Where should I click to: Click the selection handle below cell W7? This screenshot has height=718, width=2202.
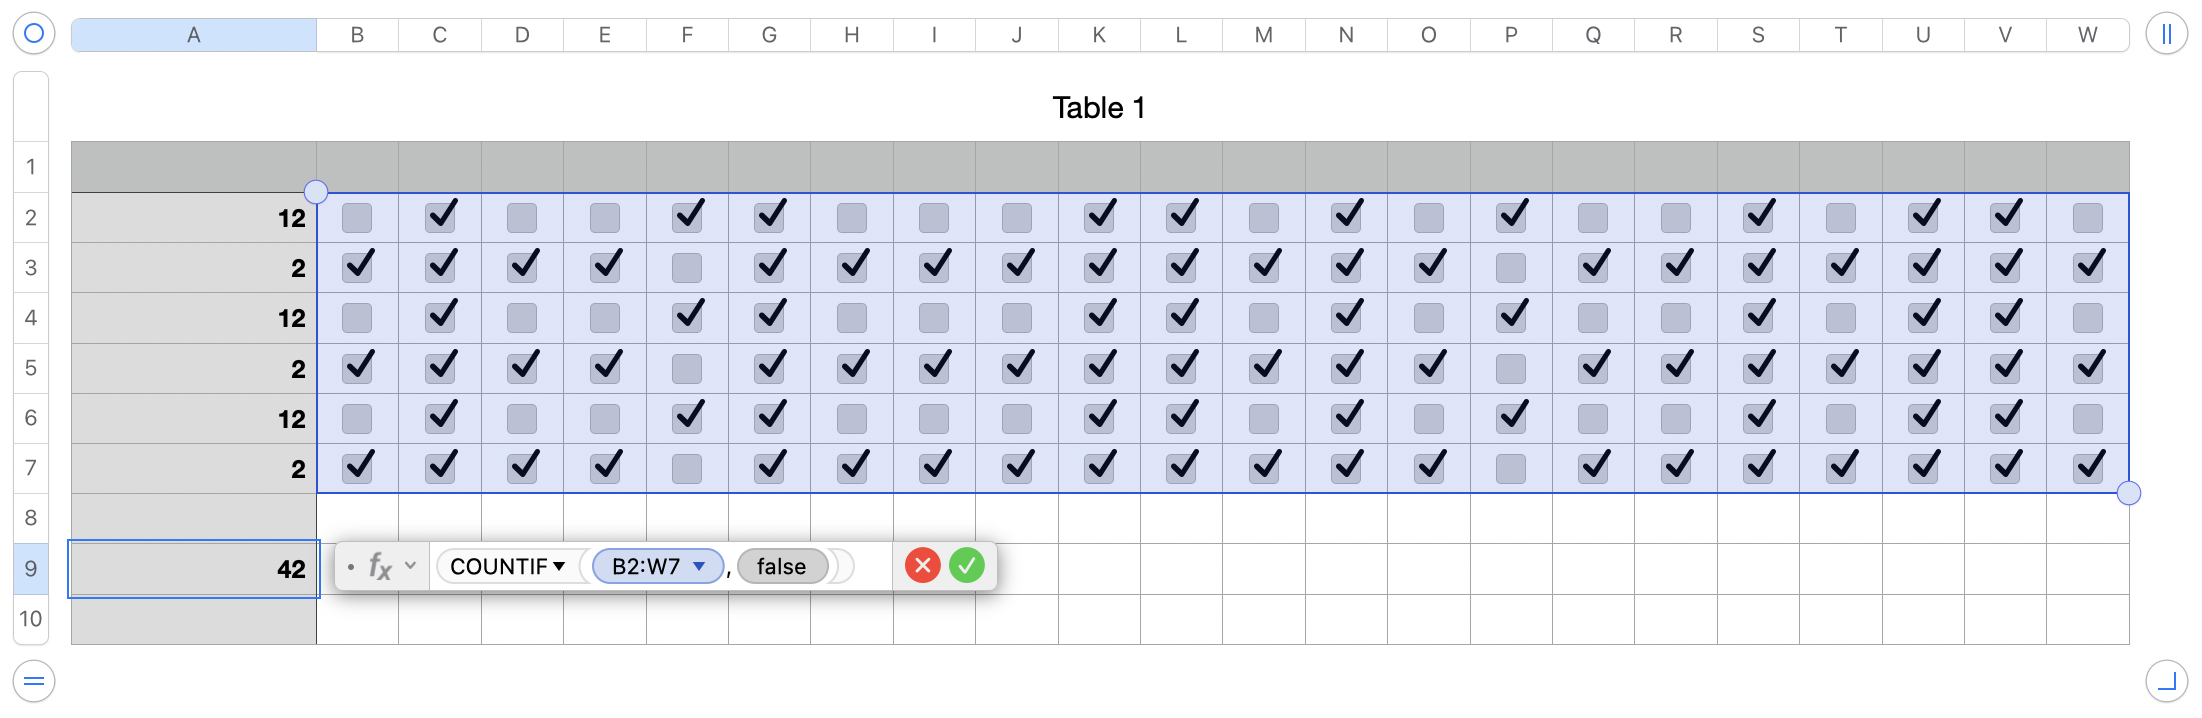point(2129,493)
